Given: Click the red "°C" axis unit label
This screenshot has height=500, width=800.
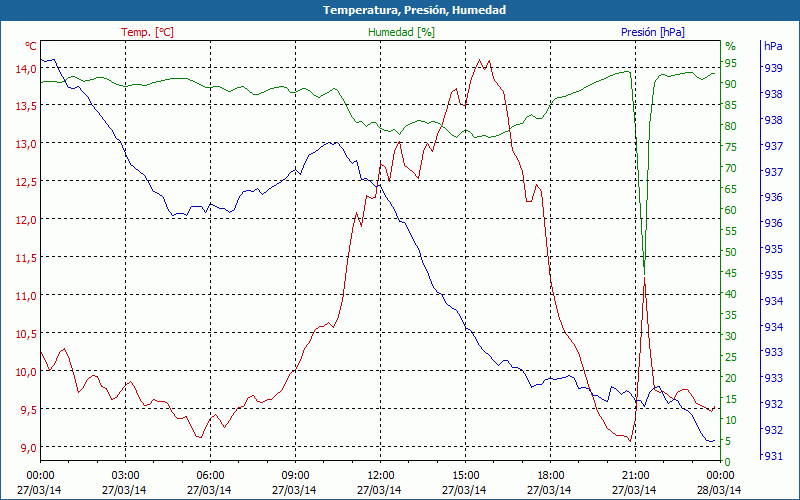Looking at the screenshot, I should click(x=31, y=46).
